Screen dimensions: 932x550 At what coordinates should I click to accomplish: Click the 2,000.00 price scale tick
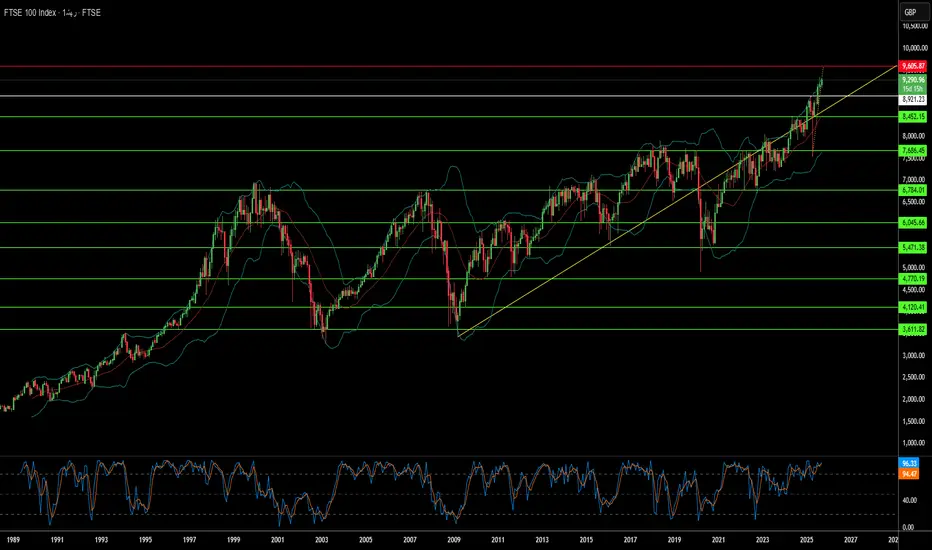(914, 400)
